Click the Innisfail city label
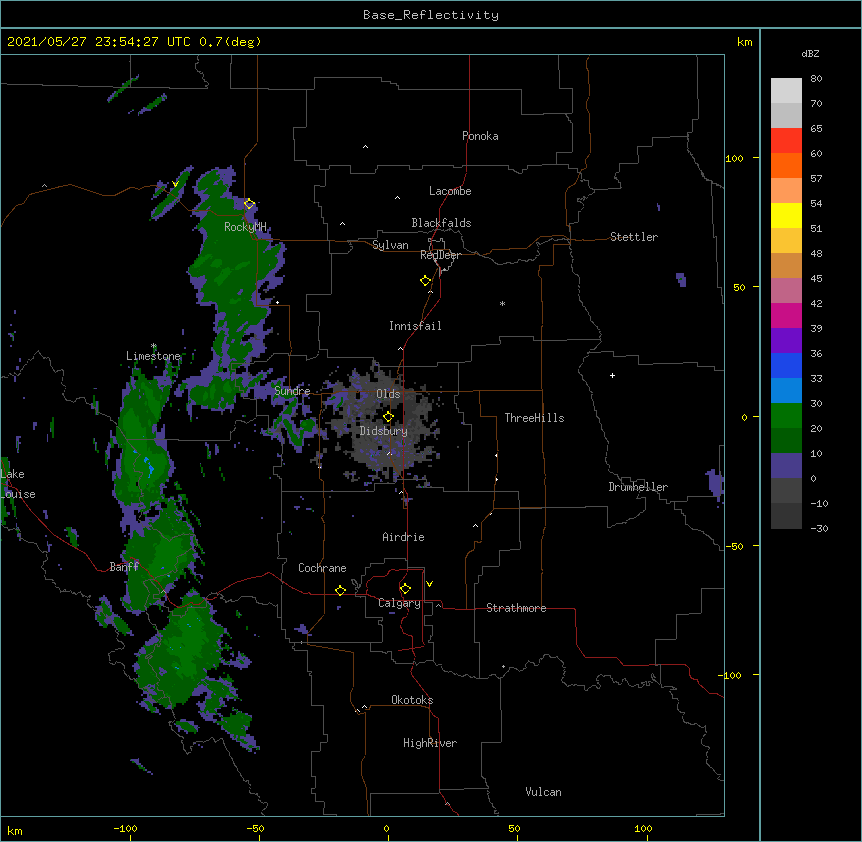Screen dimensions: 862x842 tap(415, 326)
